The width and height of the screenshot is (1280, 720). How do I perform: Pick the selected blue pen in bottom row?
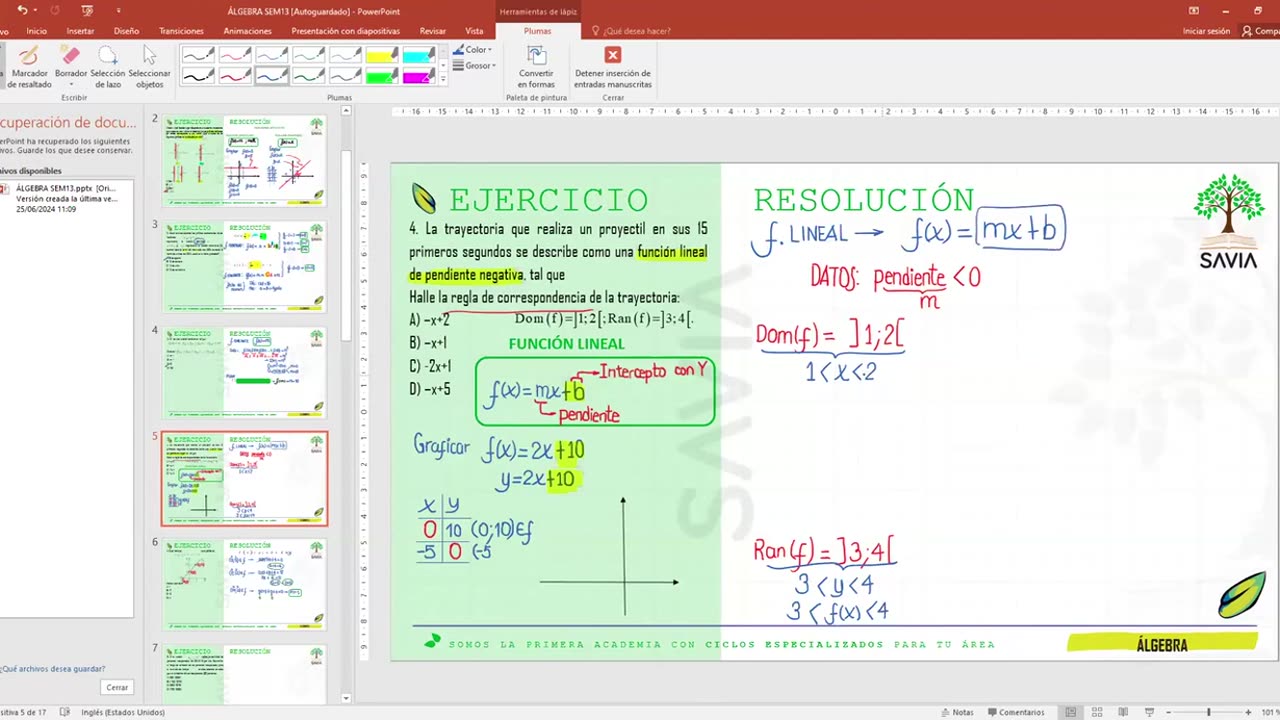[x=272, y=75]
